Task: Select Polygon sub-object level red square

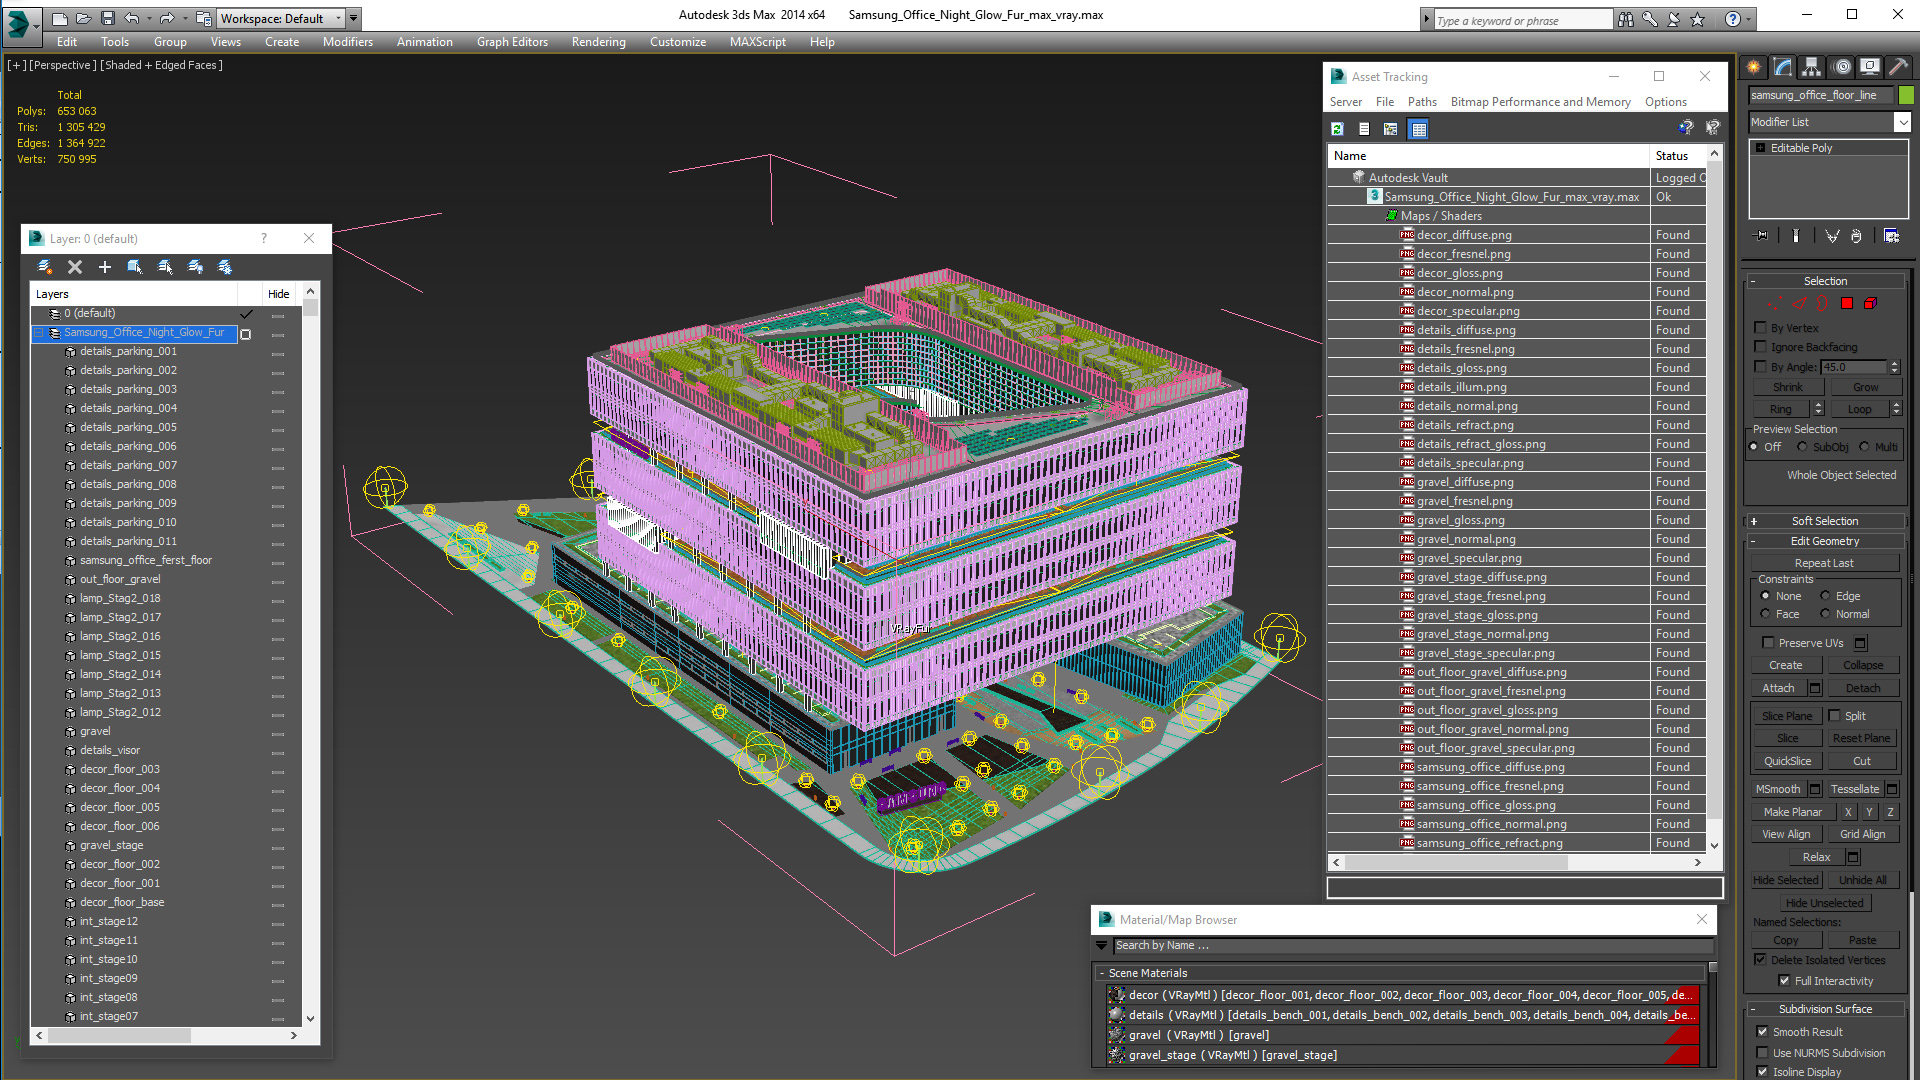Action: point(1847,304)
